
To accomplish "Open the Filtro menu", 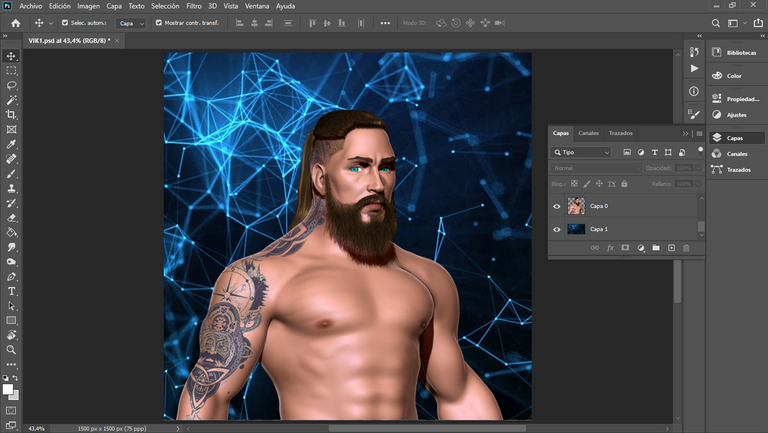I will tap(193, 6).
